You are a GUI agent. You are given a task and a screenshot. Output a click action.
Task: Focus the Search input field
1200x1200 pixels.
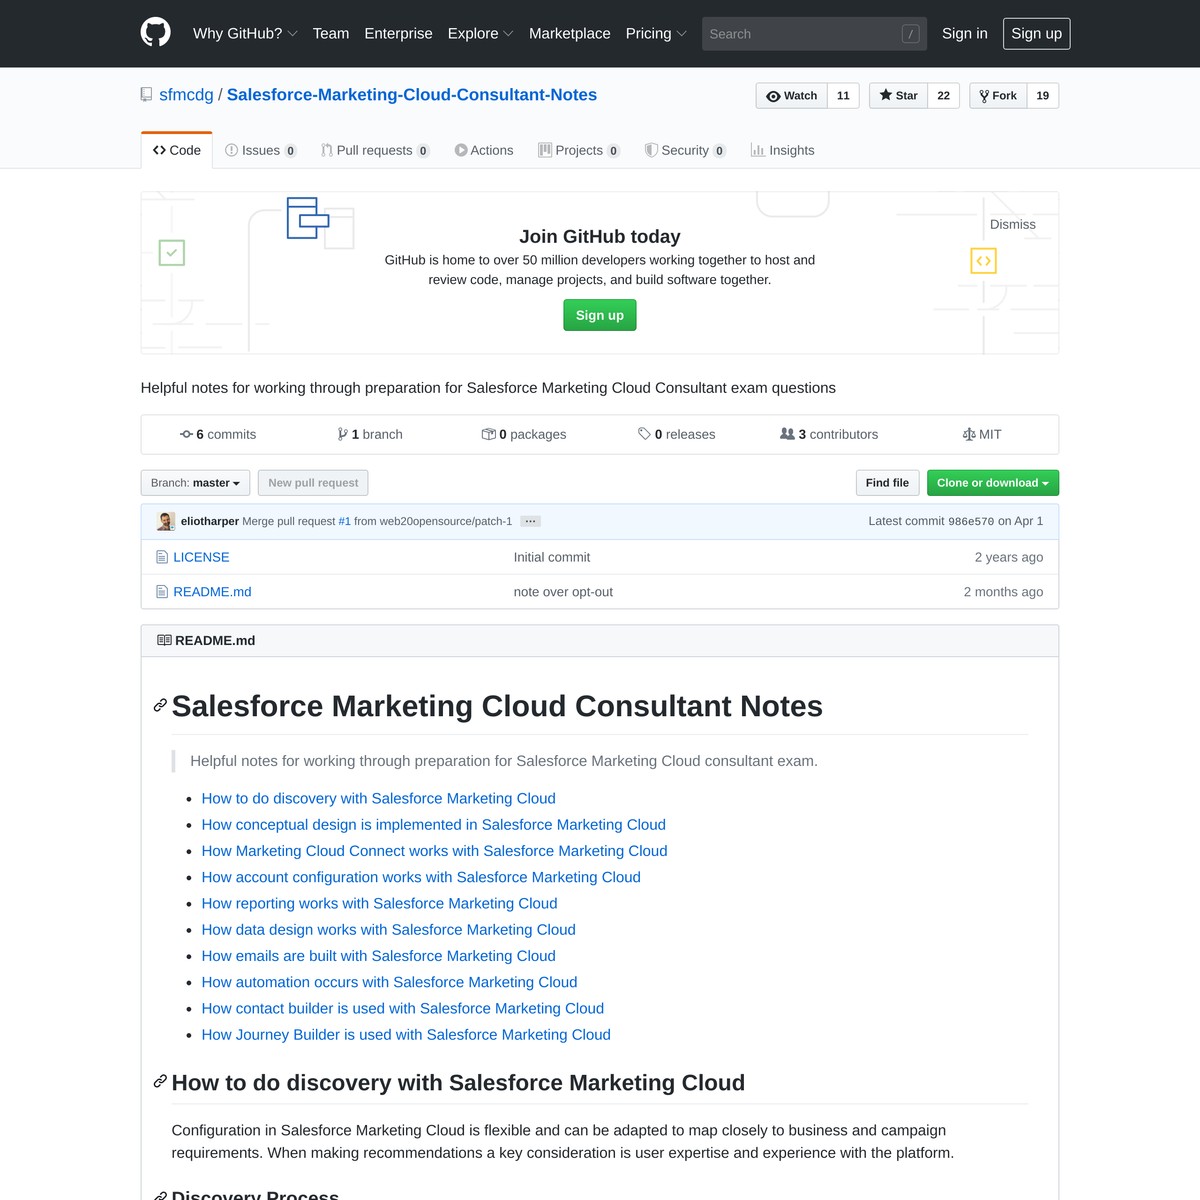point(802,34)
